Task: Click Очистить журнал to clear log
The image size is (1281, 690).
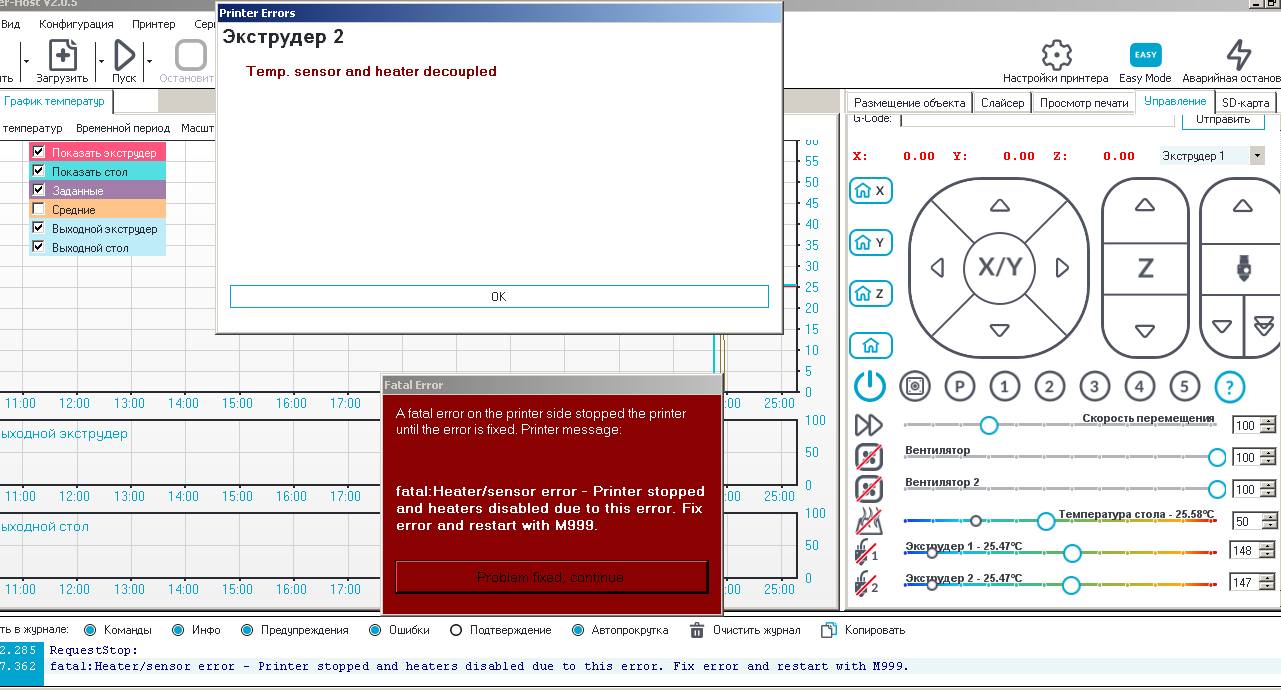Action: point(697,630)
